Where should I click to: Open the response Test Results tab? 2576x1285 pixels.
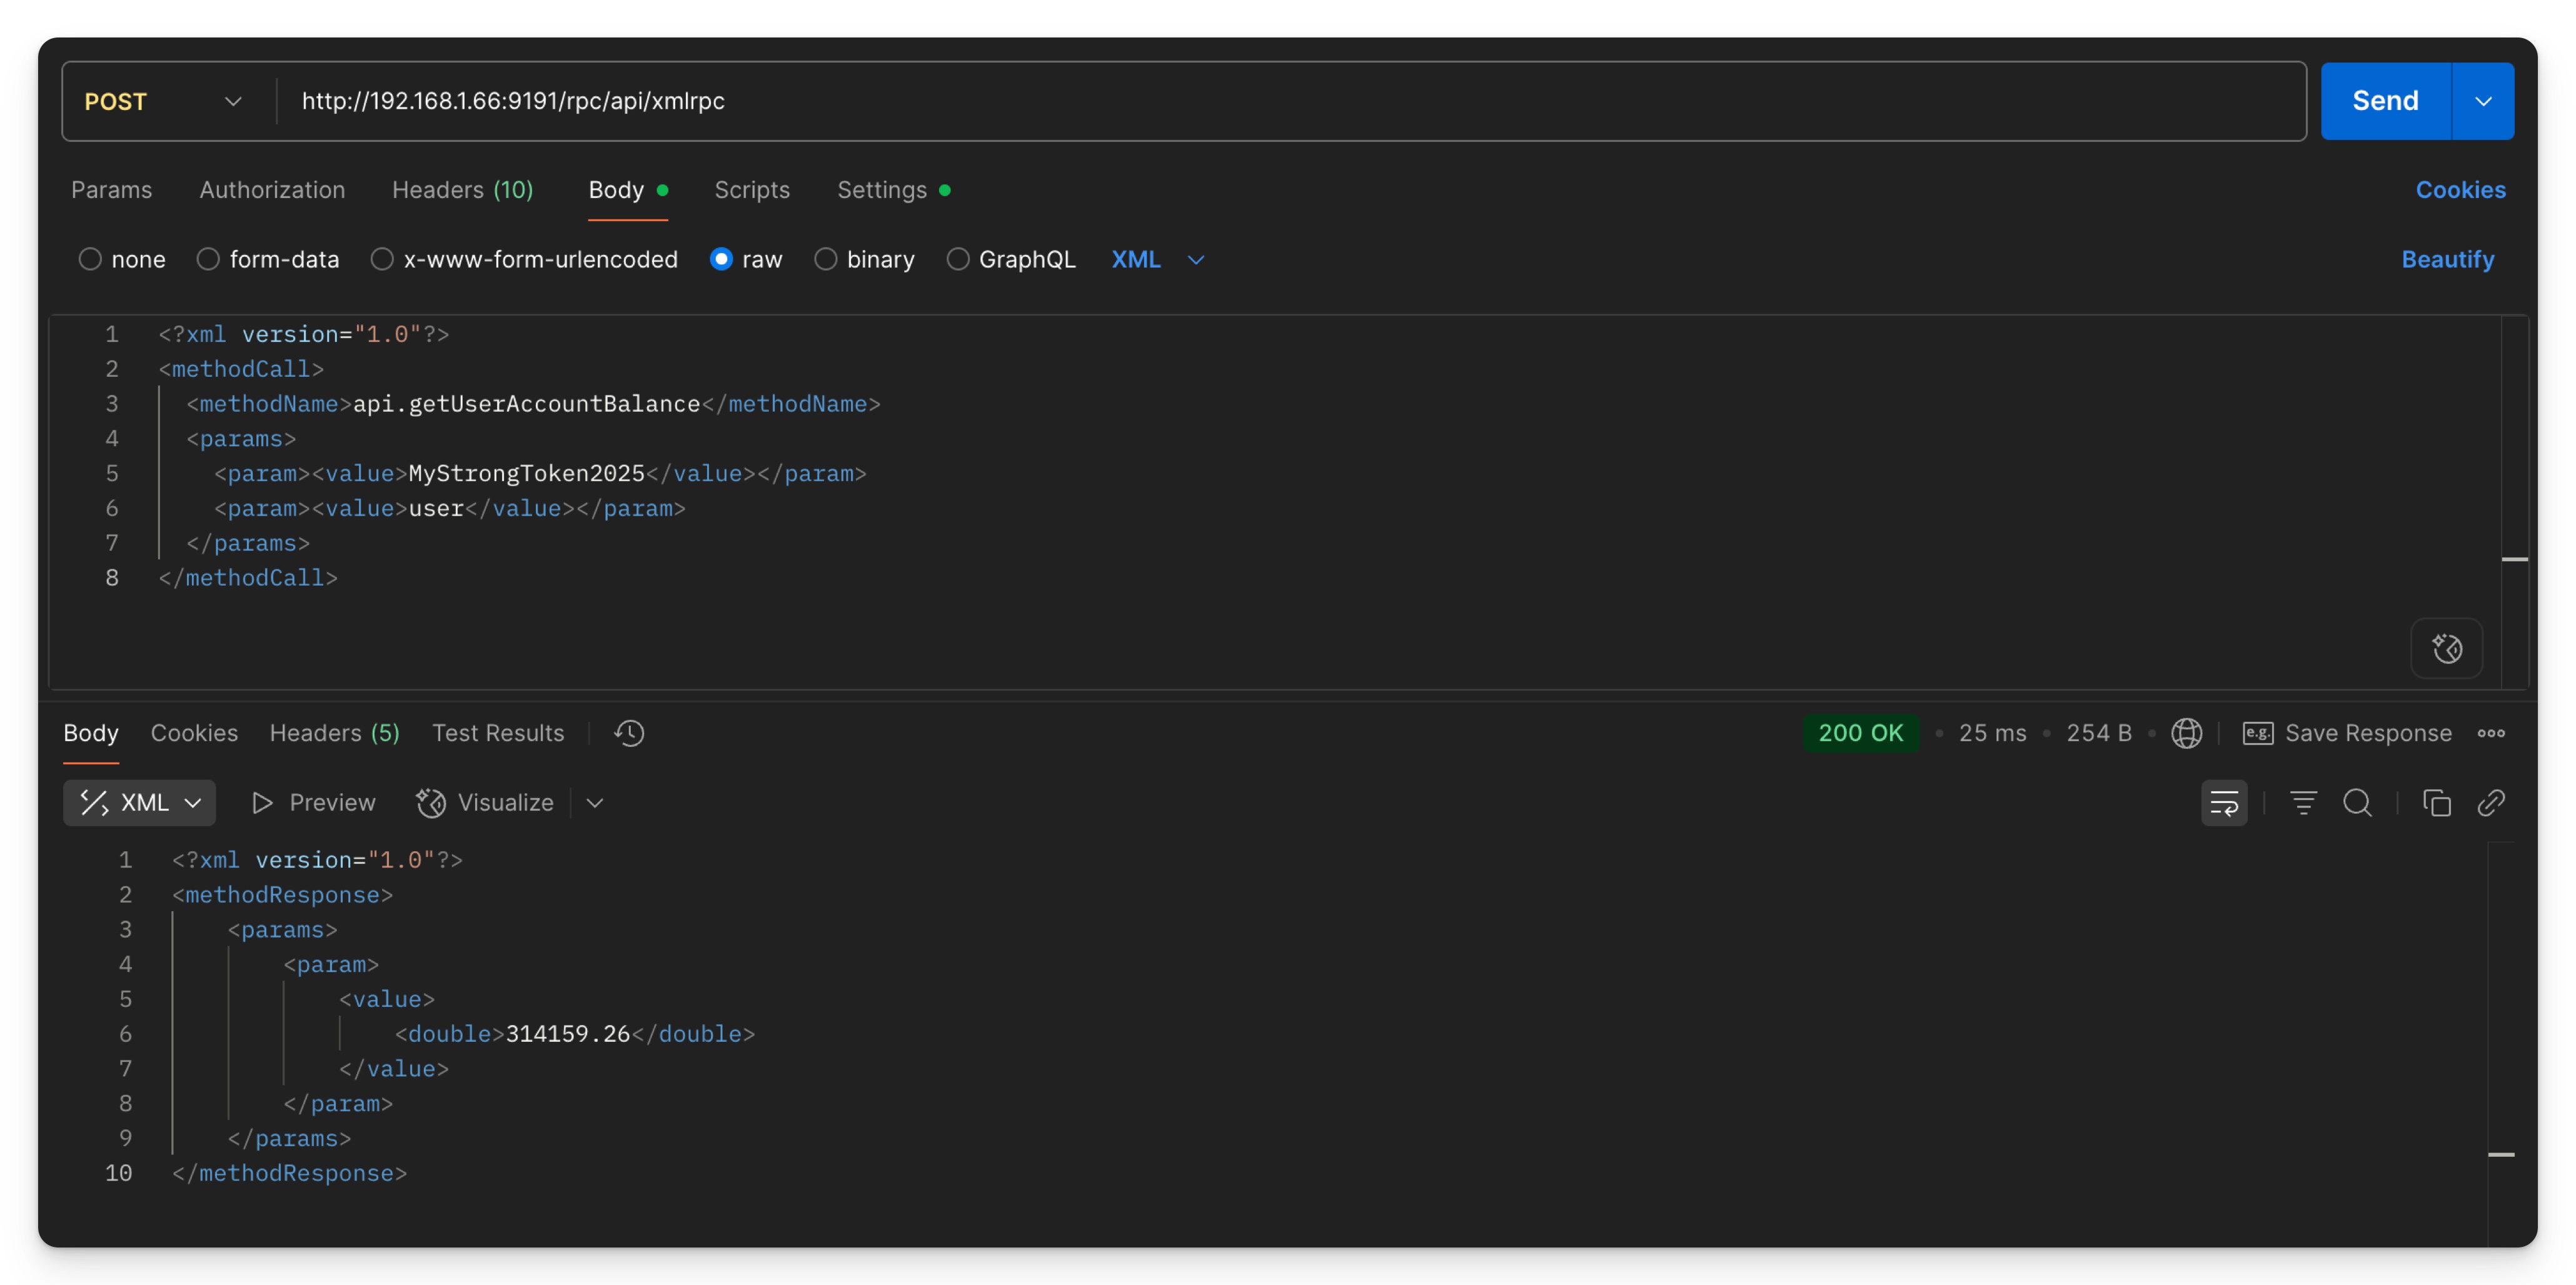coord(498,733)
